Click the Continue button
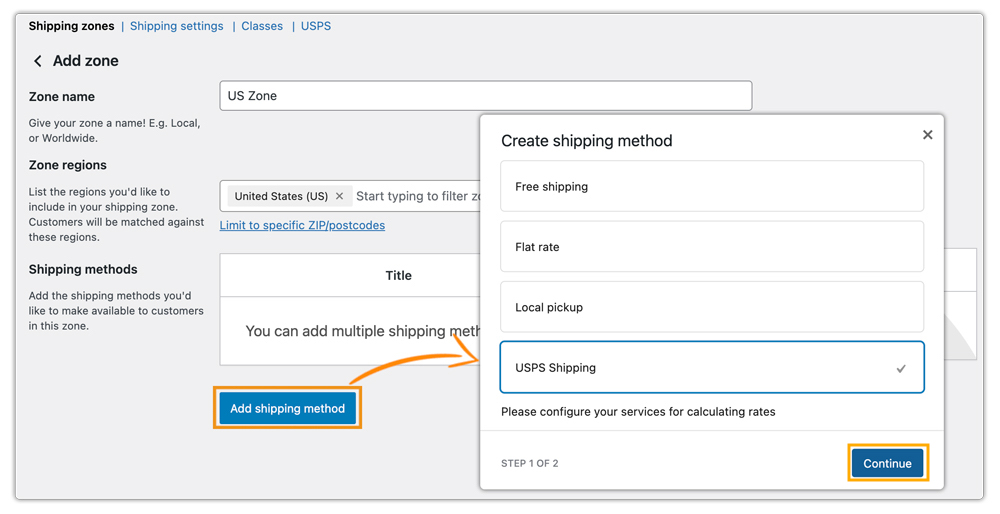This screenshot has height=514, width=1000. 887,463
